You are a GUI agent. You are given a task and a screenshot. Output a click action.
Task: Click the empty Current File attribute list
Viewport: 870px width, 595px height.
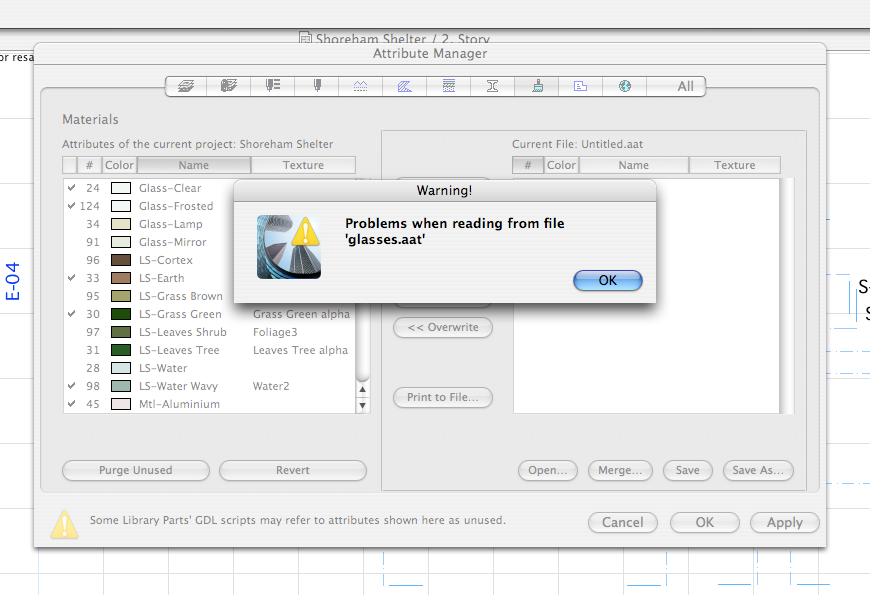point(646,358)
